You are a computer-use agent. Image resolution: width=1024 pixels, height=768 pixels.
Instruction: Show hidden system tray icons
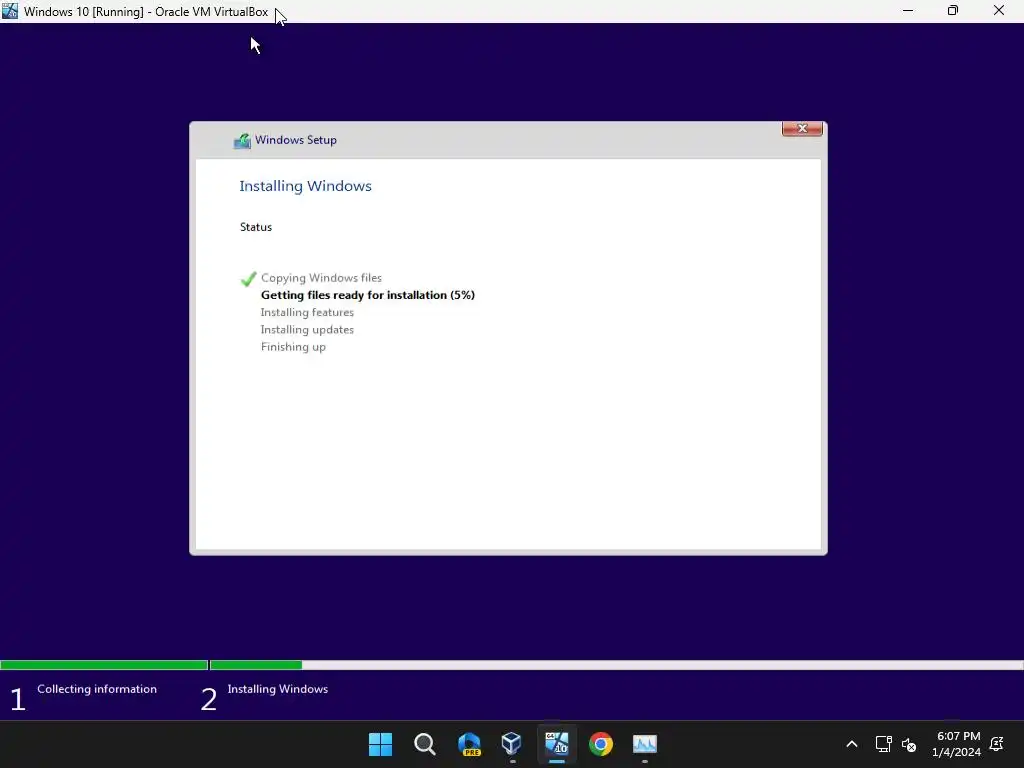(x=852, y=744)
